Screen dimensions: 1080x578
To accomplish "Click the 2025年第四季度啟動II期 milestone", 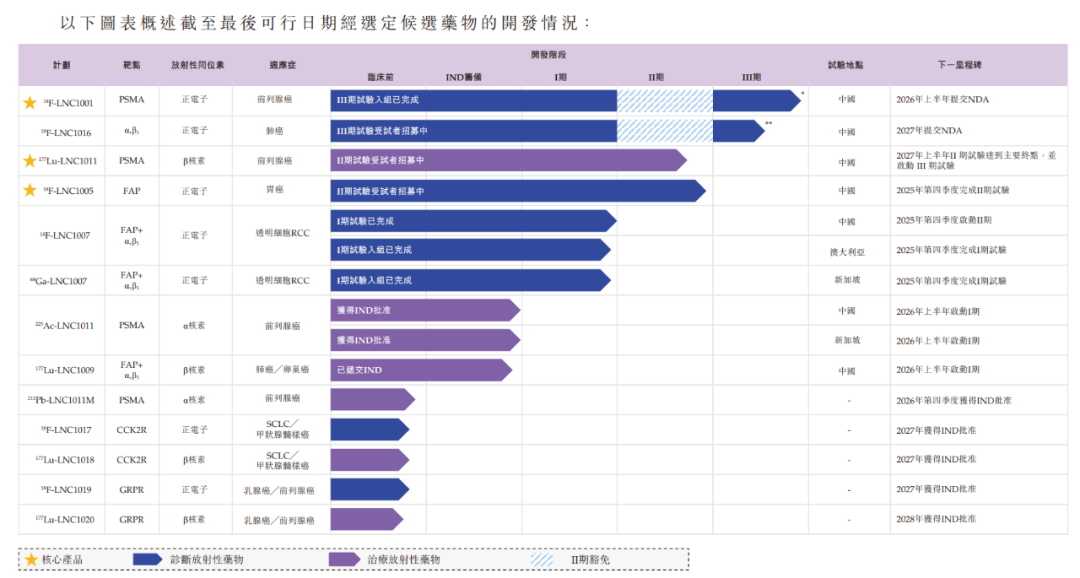I will [944, 220].
